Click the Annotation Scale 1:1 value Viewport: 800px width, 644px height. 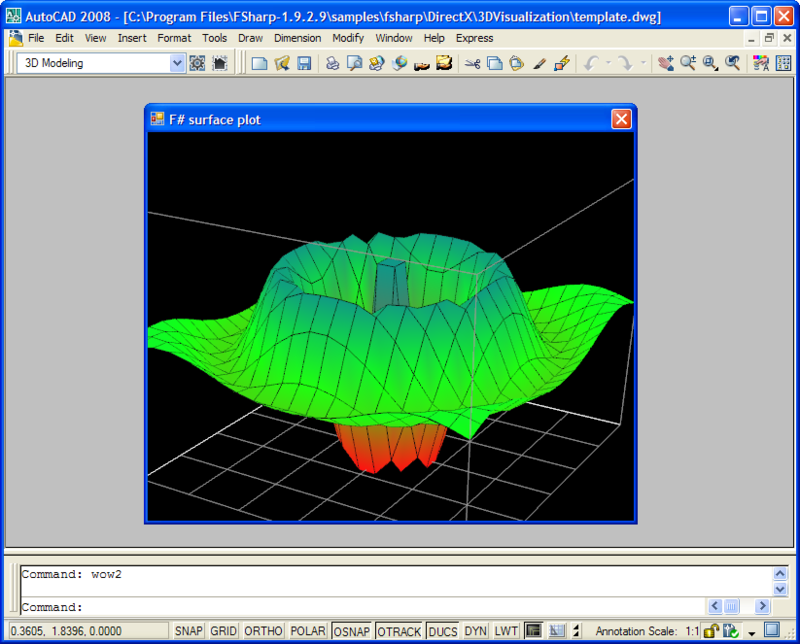tap(691, 631)
